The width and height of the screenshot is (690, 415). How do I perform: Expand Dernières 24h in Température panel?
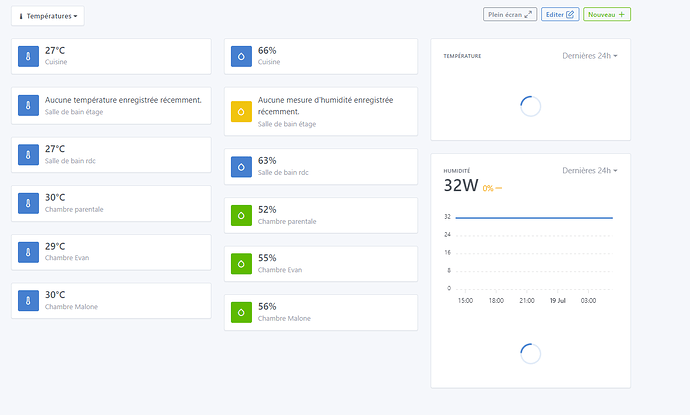coord(590,56)
